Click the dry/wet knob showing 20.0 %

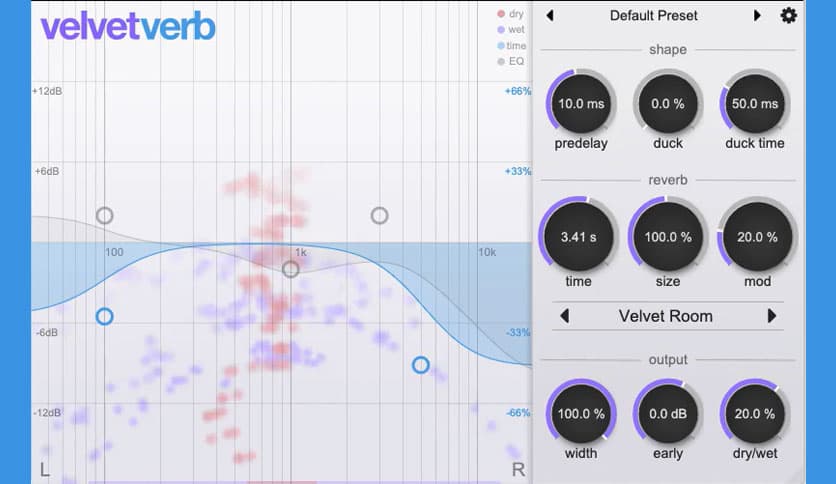[754, 414]
